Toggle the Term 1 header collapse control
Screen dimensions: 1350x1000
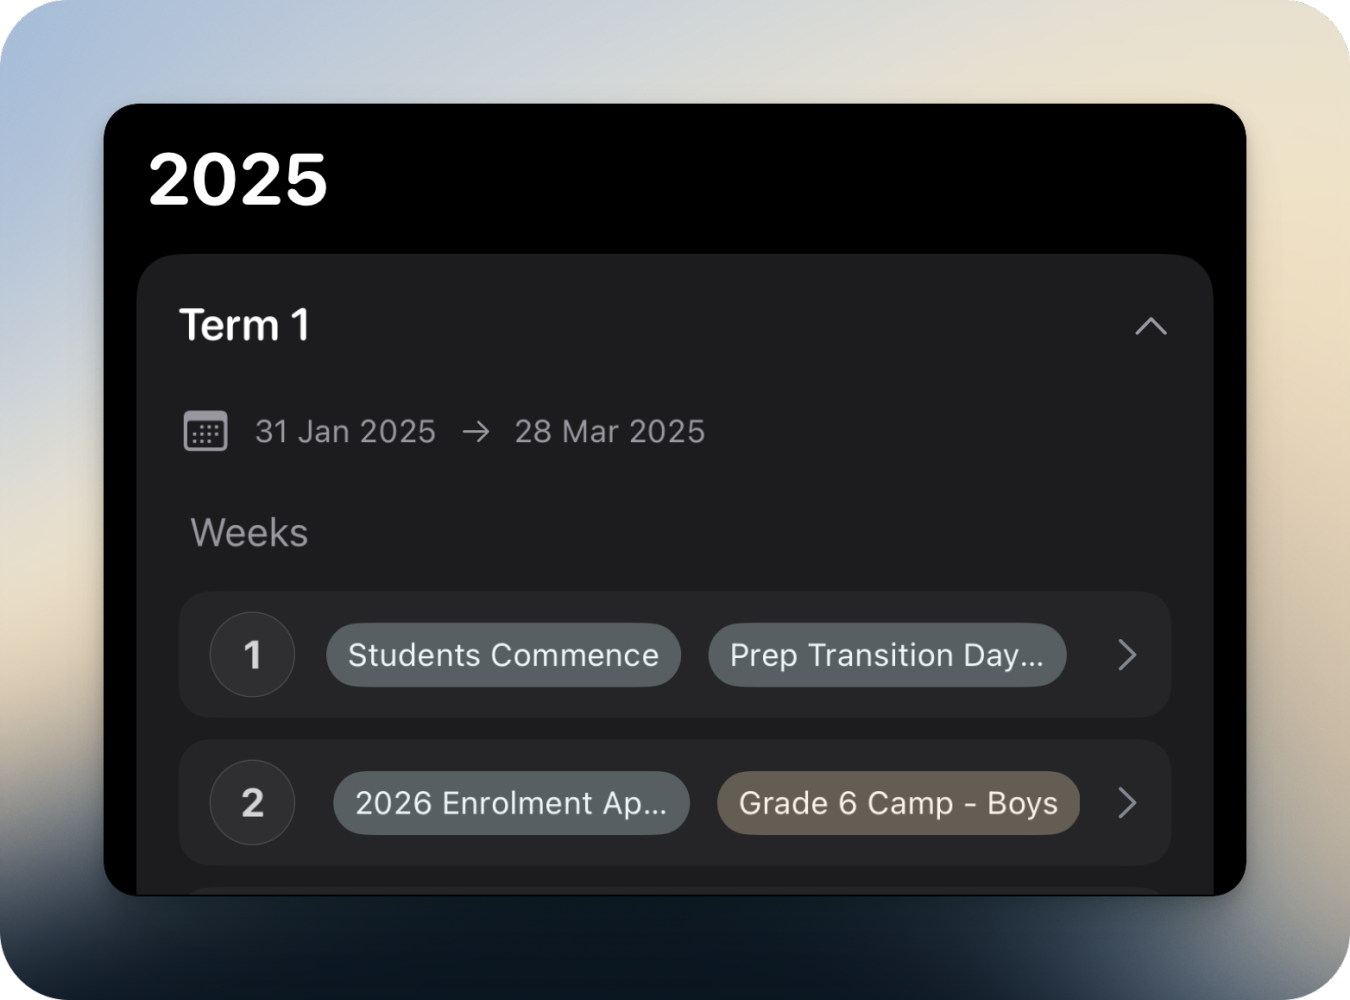pos(1150,325)
